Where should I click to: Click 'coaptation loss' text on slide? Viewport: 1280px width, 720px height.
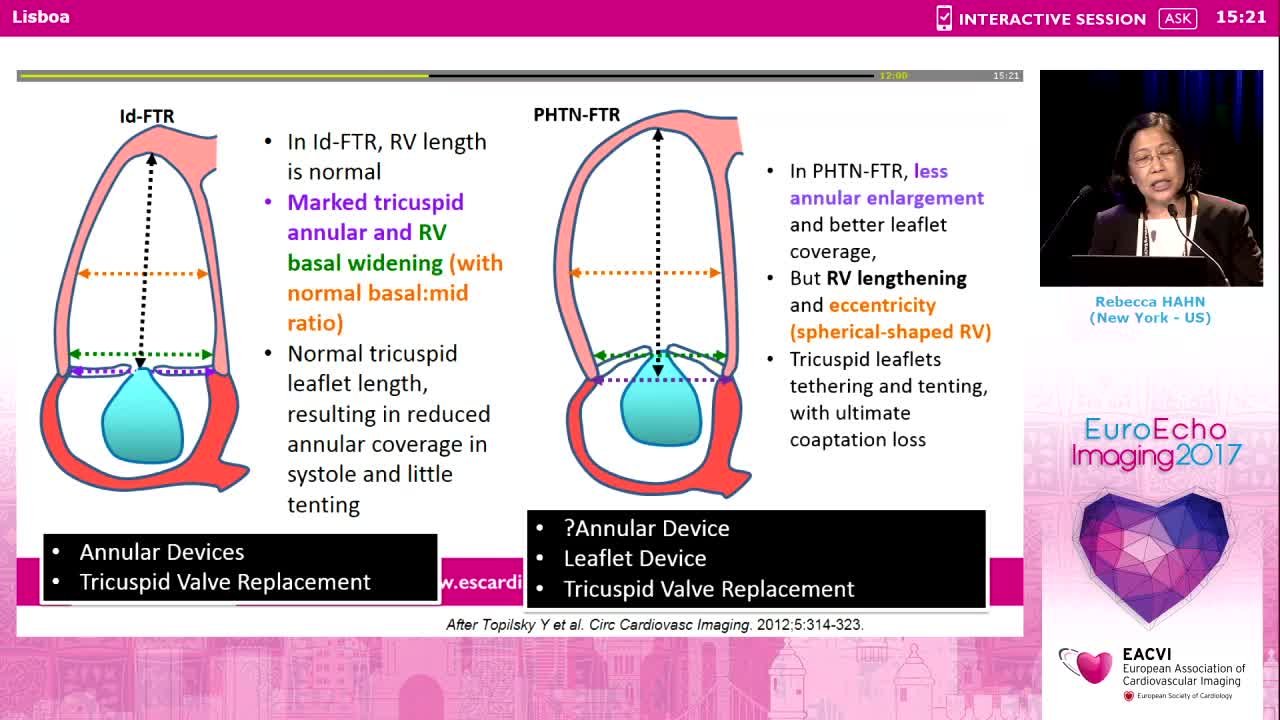point(858,439)
